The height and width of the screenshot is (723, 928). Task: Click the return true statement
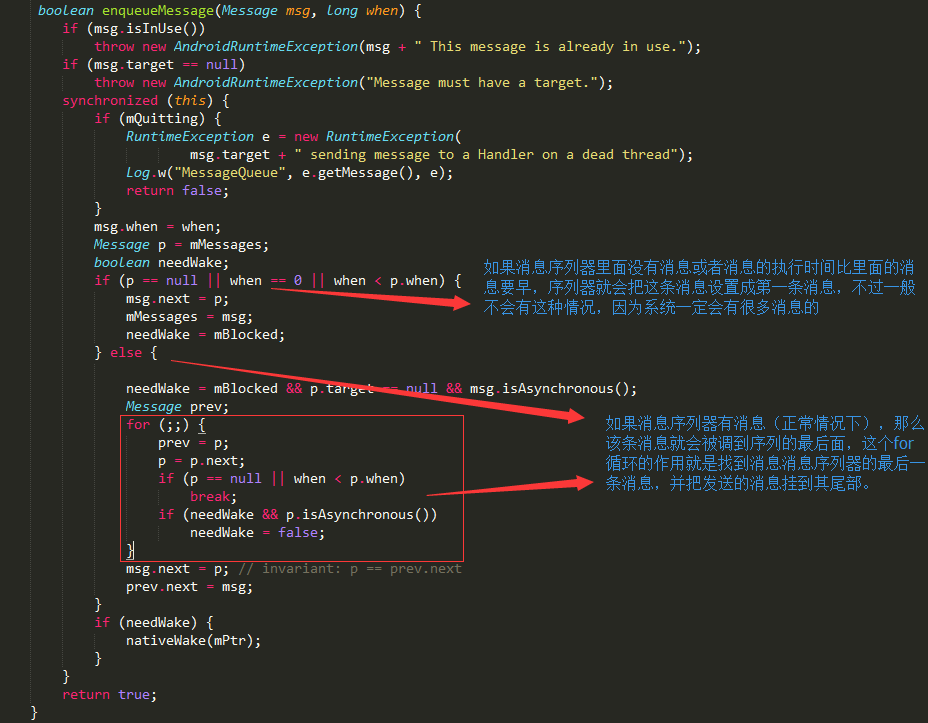pos(110,695)
